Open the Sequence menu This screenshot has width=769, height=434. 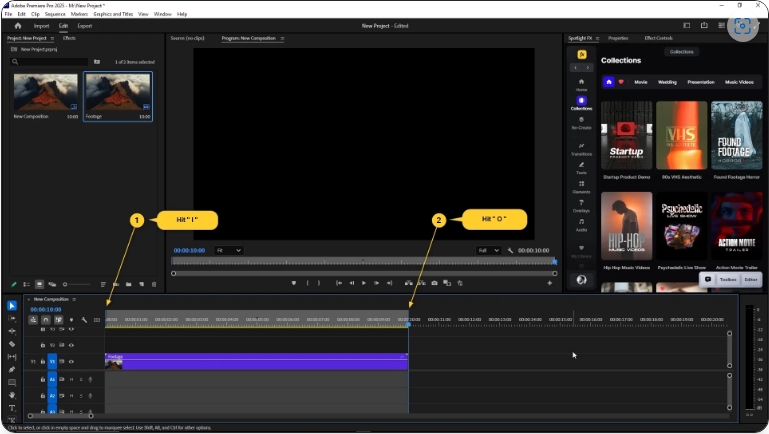[55, 14]
